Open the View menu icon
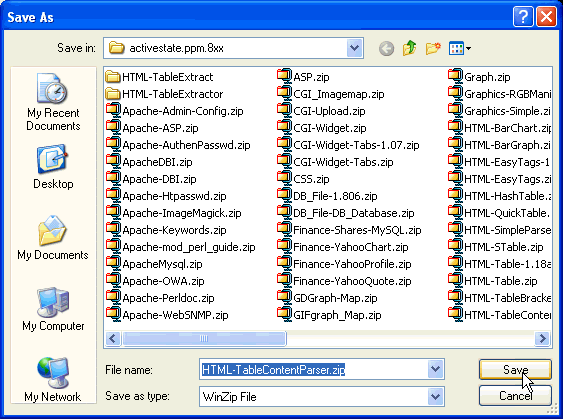Viewport: 563px width, 419px height. (x=460, y=48)
